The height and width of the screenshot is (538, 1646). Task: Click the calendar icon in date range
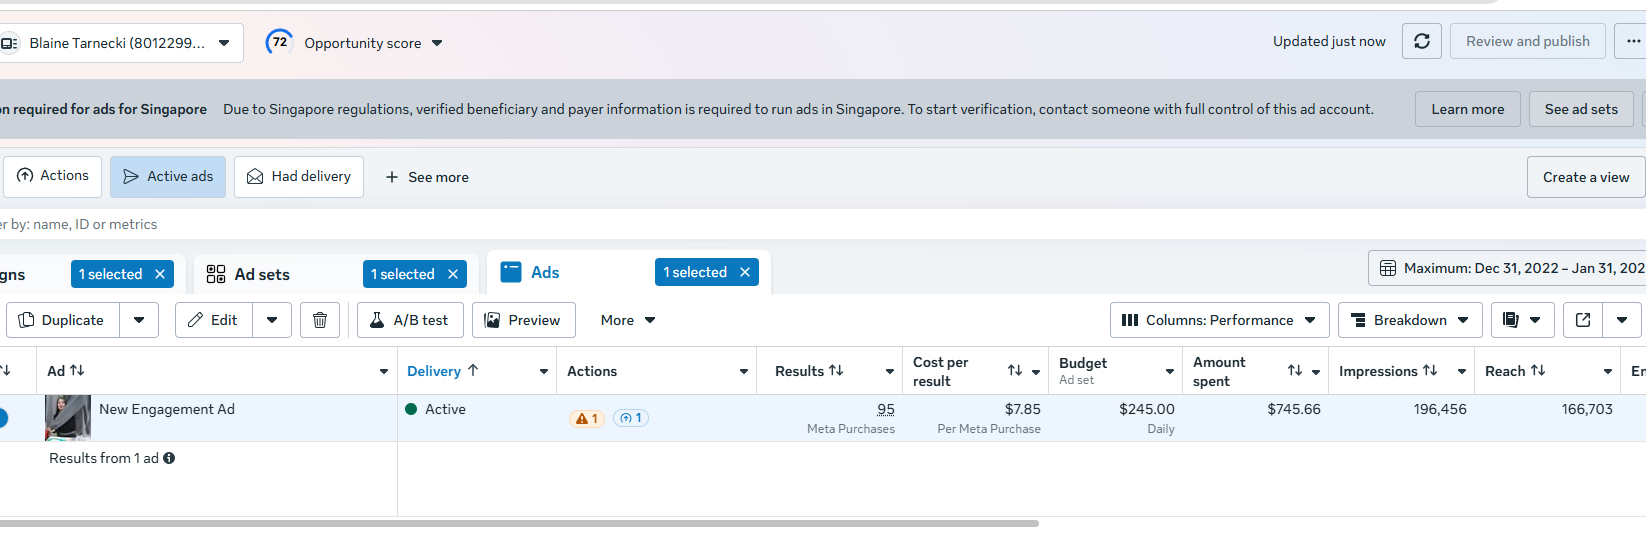(x=1388, y=268)
